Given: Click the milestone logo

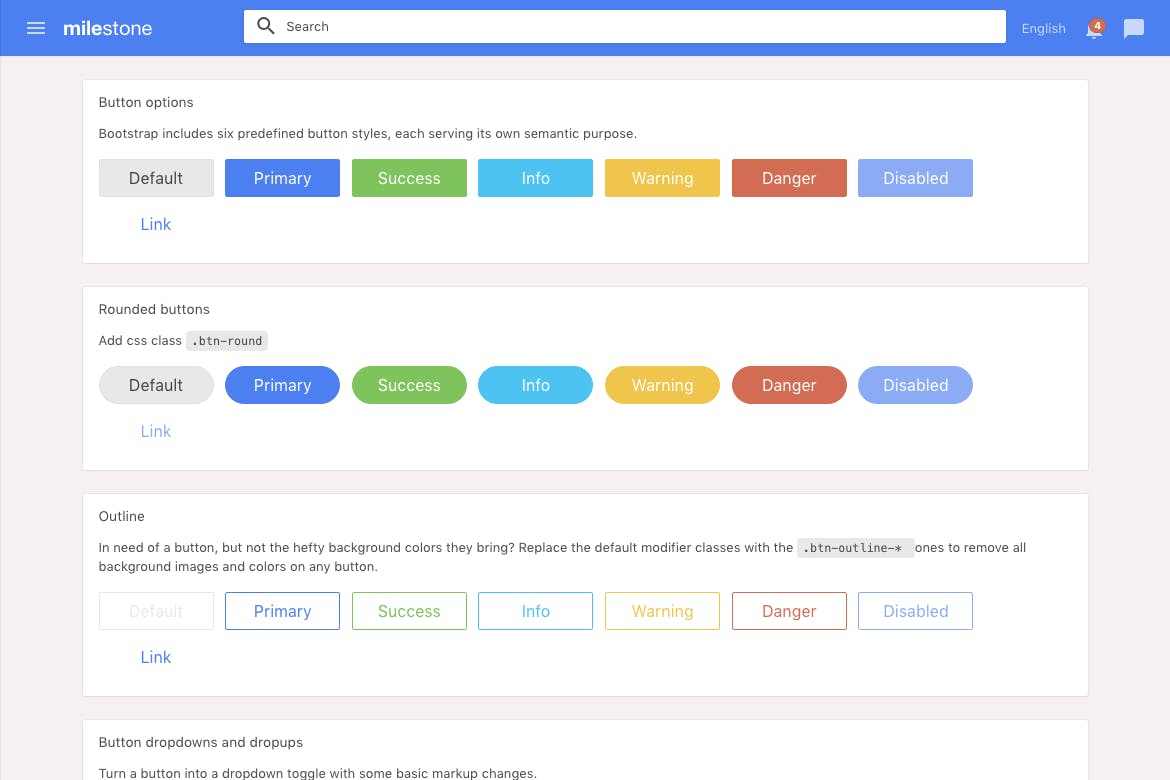Looking at the screenshot, I should (107, 28).
